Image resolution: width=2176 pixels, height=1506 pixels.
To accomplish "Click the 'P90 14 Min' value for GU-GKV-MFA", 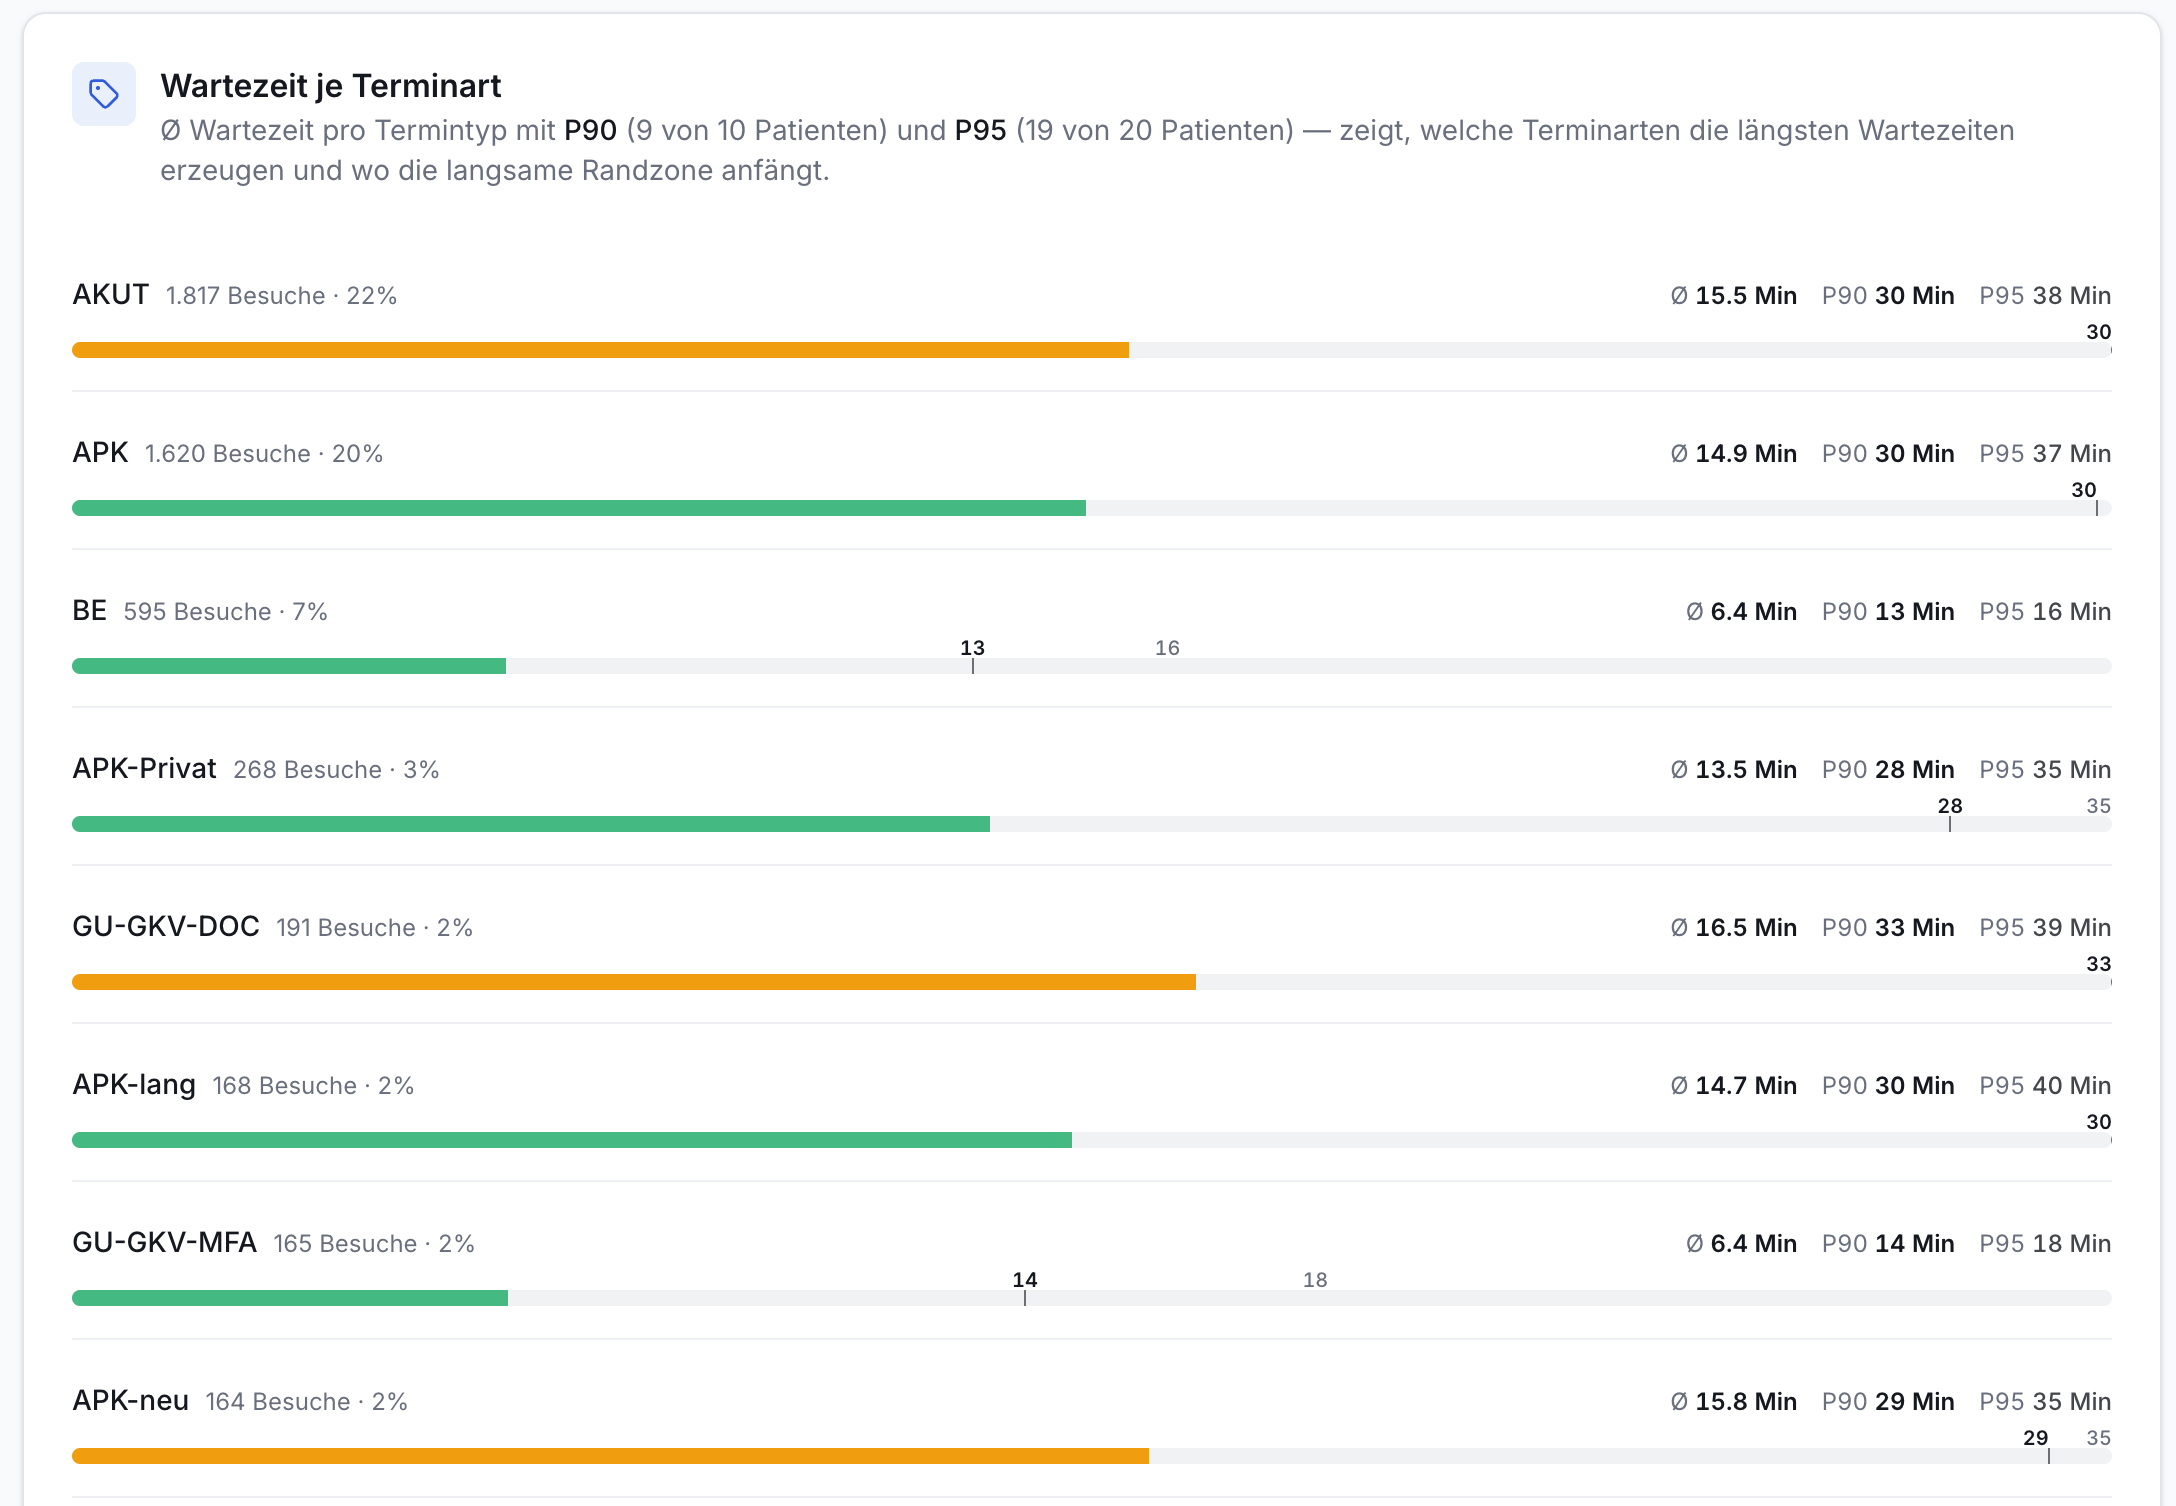I will point(1888,1244).
